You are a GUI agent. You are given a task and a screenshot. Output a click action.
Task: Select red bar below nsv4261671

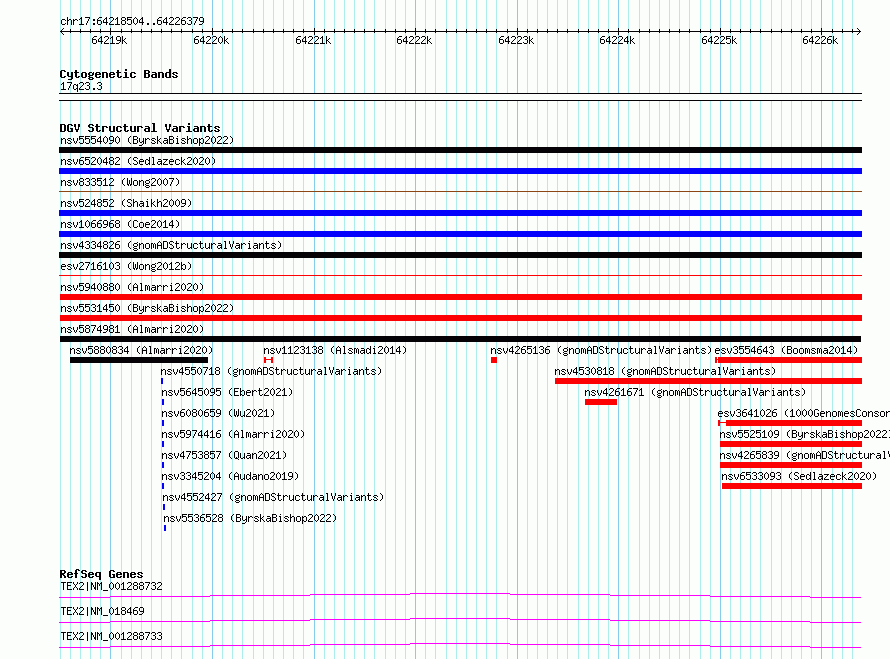coord(601,402)
